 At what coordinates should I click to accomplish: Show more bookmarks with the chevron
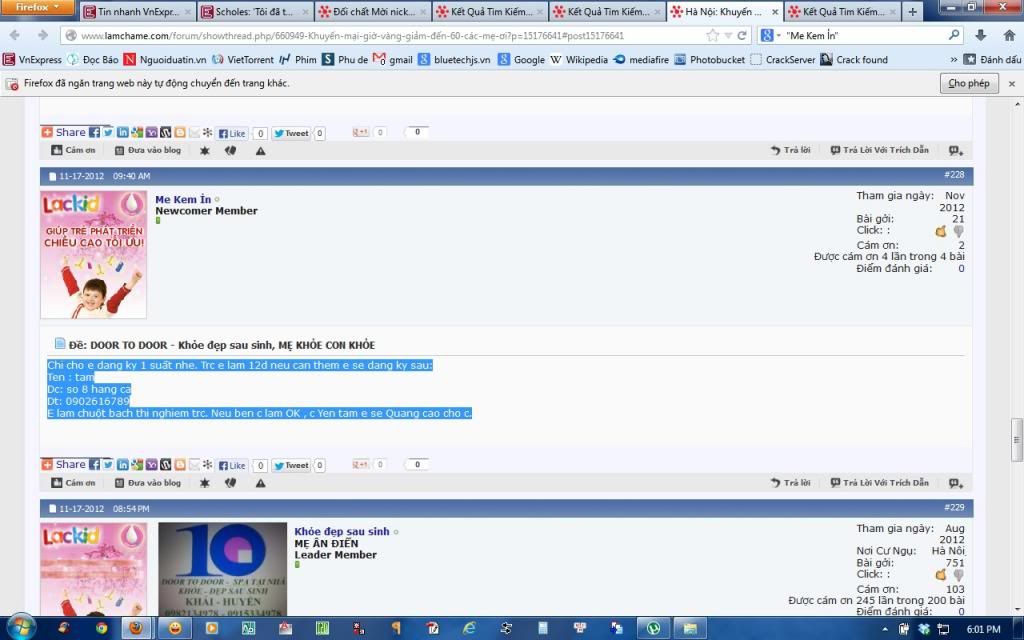point(953,59)
